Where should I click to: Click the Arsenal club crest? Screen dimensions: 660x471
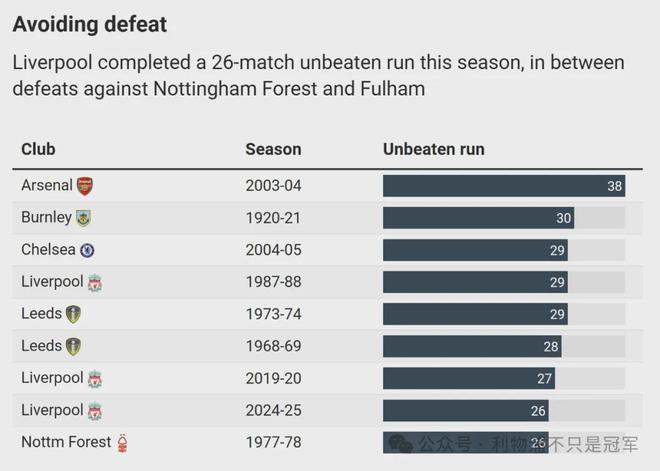[85, 186]
